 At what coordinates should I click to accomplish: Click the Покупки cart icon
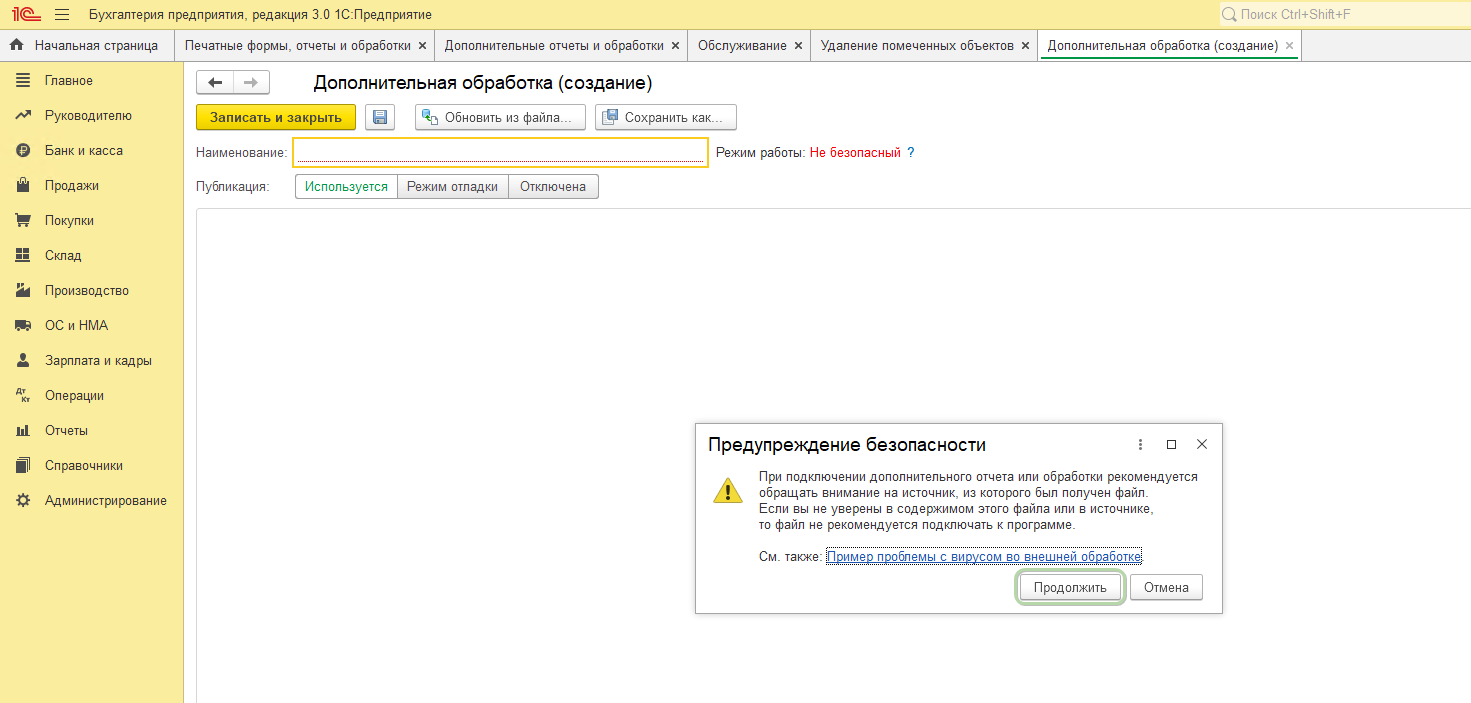[x=23, y=220]
